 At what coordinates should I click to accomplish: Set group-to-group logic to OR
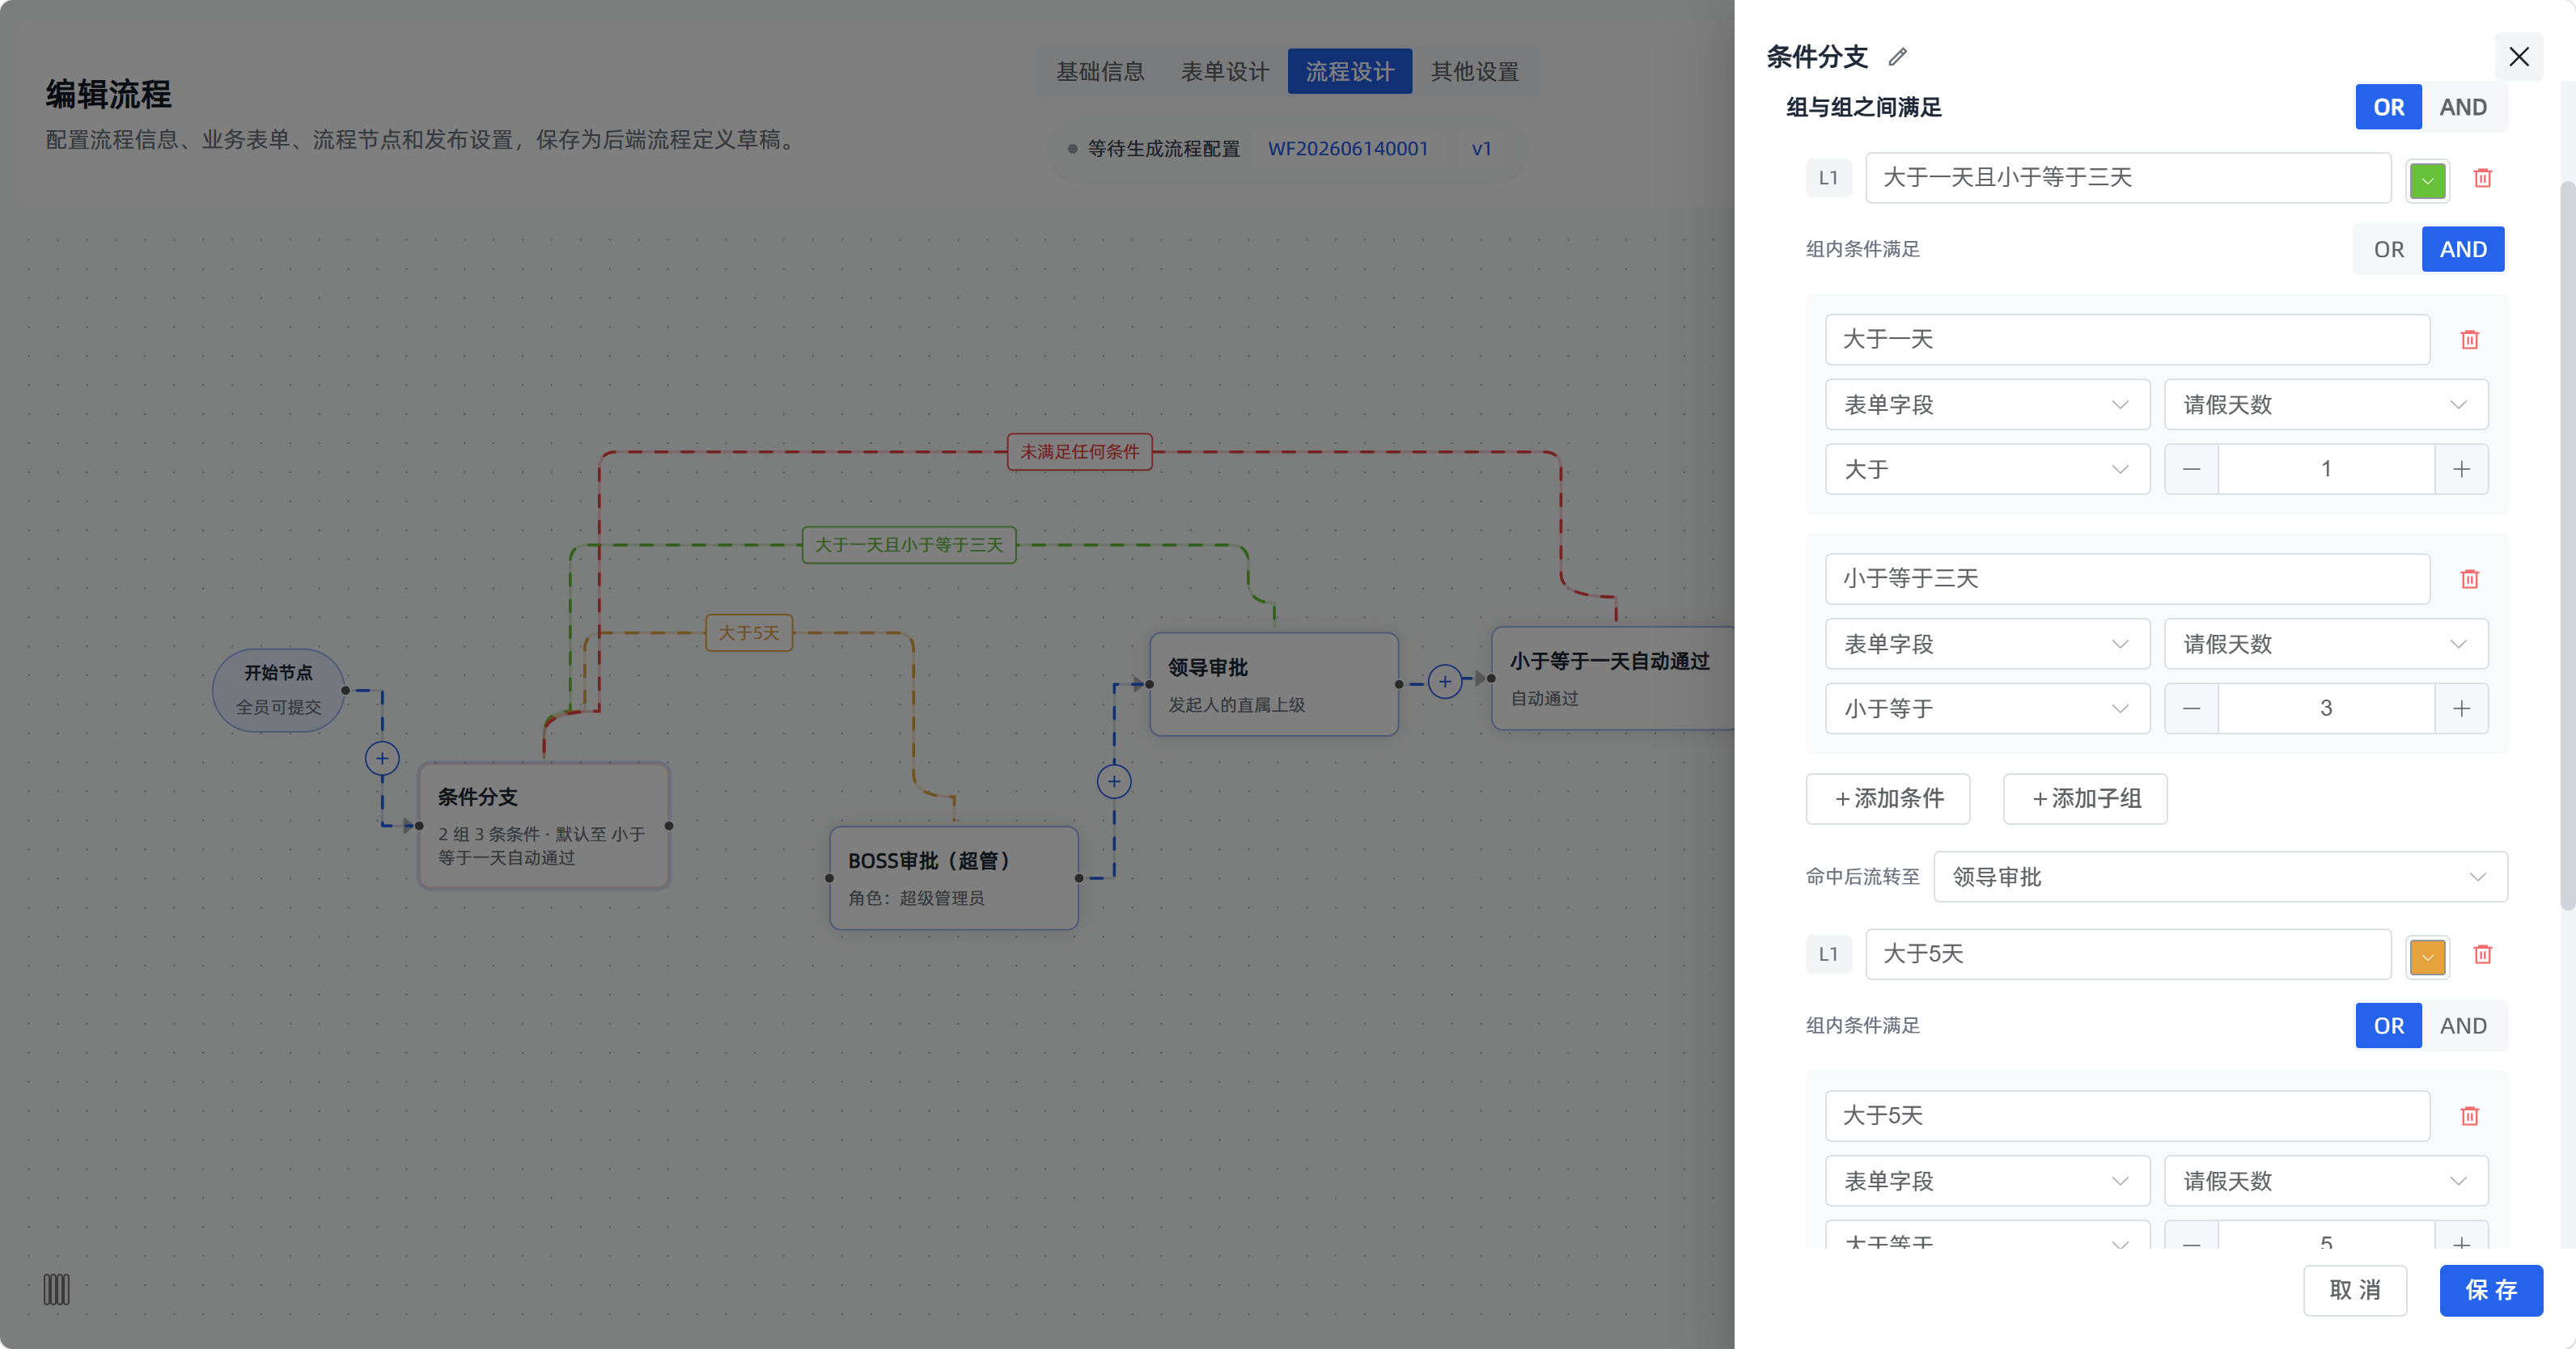tap(2388, 107)
